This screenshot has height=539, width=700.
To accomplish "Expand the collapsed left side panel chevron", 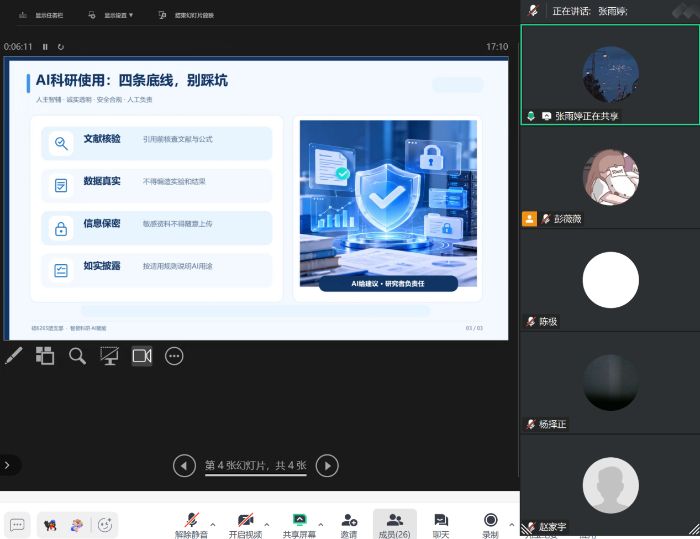I will point(8,465).
